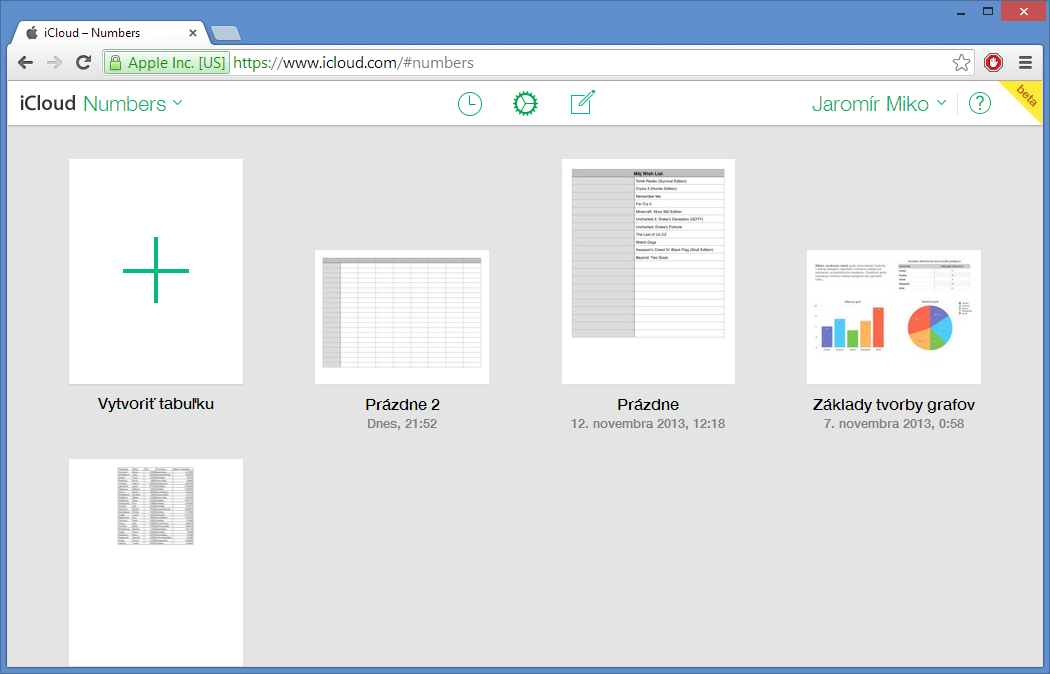Click the green padlock security icon

click(x=115, y=63)
